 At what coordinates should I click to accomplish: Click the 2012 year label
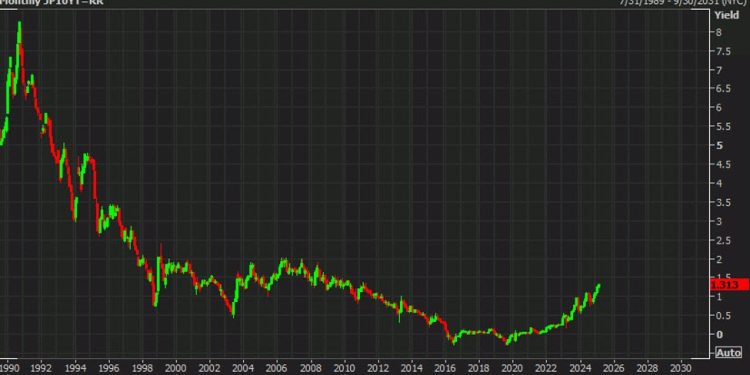pos(377,368)
